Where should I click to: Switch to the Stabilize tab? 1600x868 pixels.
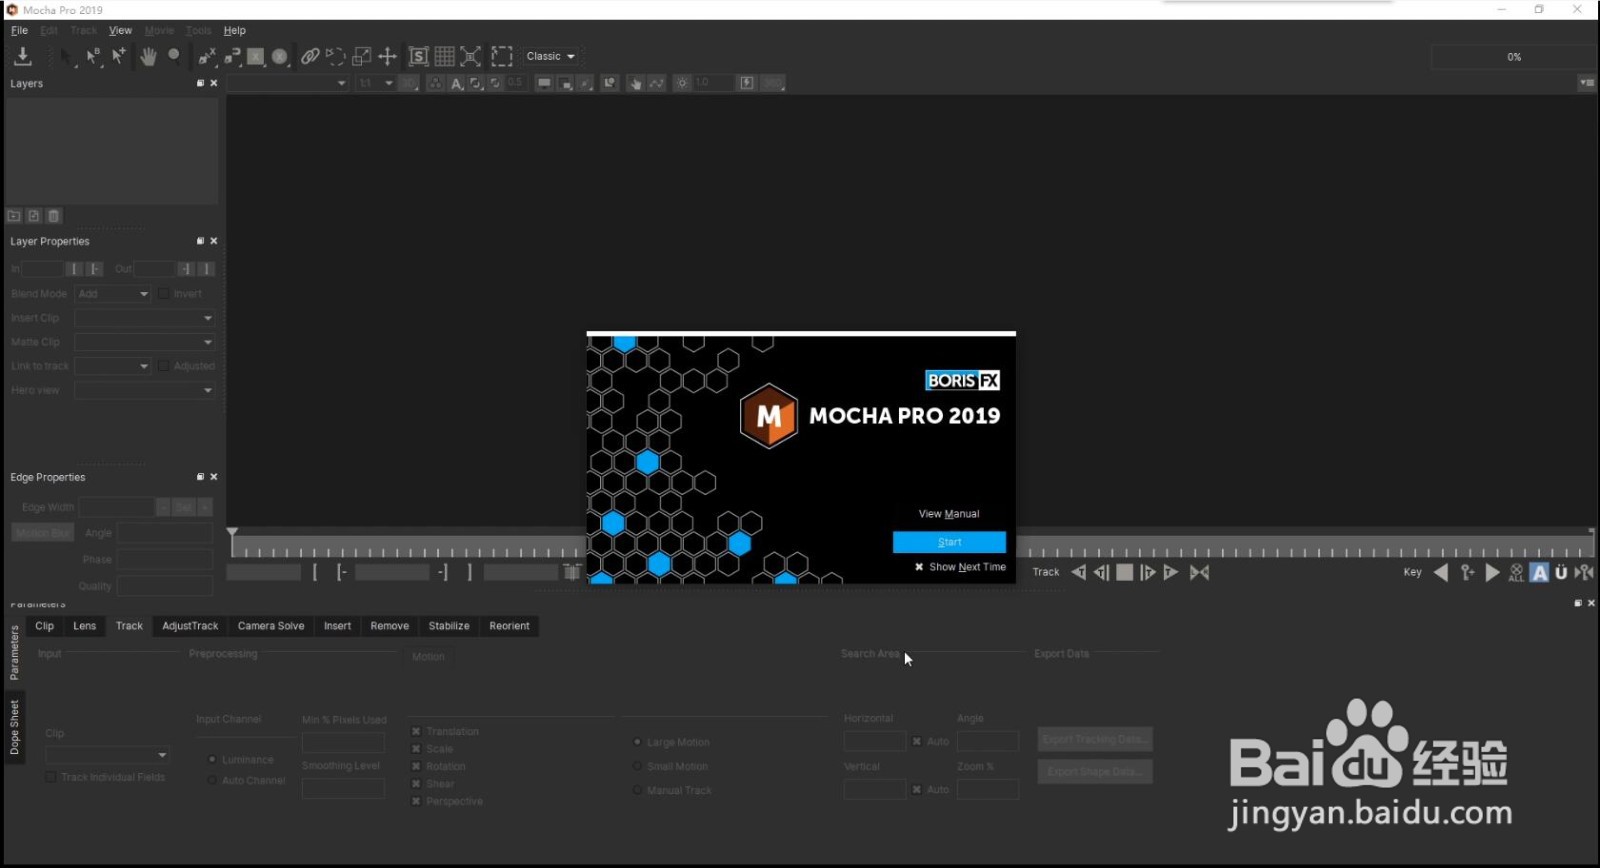click(x=449, y=626)
